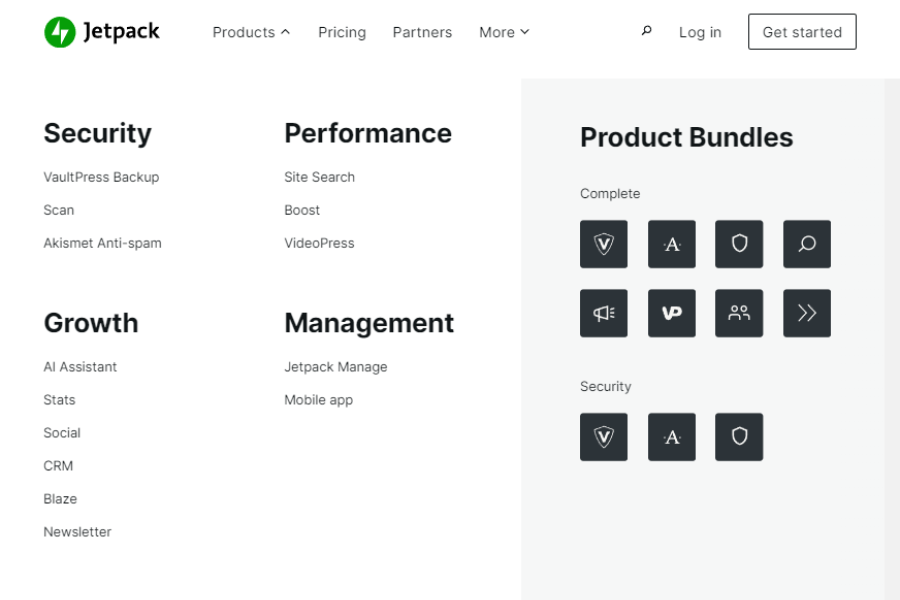Select the Log in option
Image resolution: width=900 pixels, height=600 pixels.
click(x=700, y=32)
